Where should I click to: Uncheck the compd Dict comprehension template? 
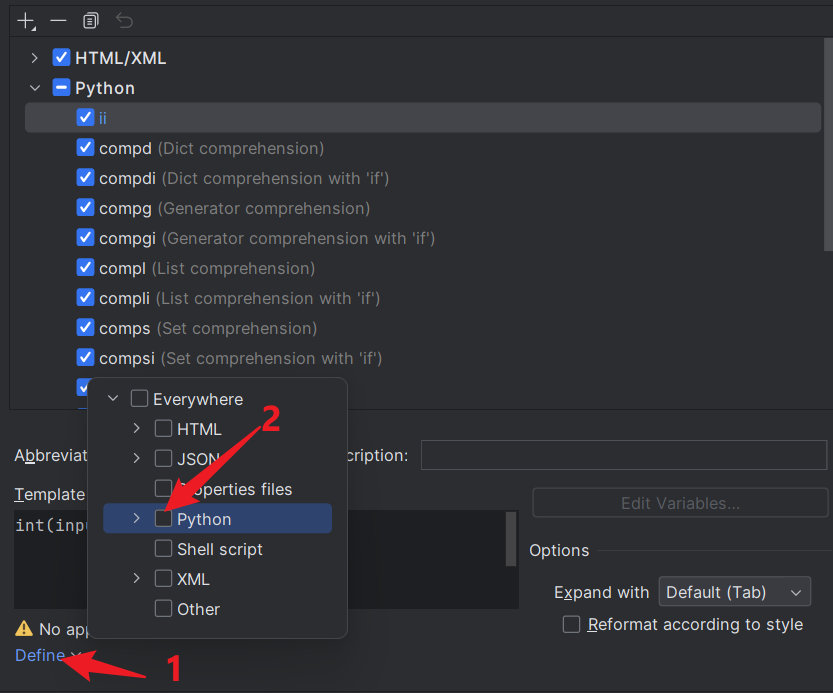[86, 148]
